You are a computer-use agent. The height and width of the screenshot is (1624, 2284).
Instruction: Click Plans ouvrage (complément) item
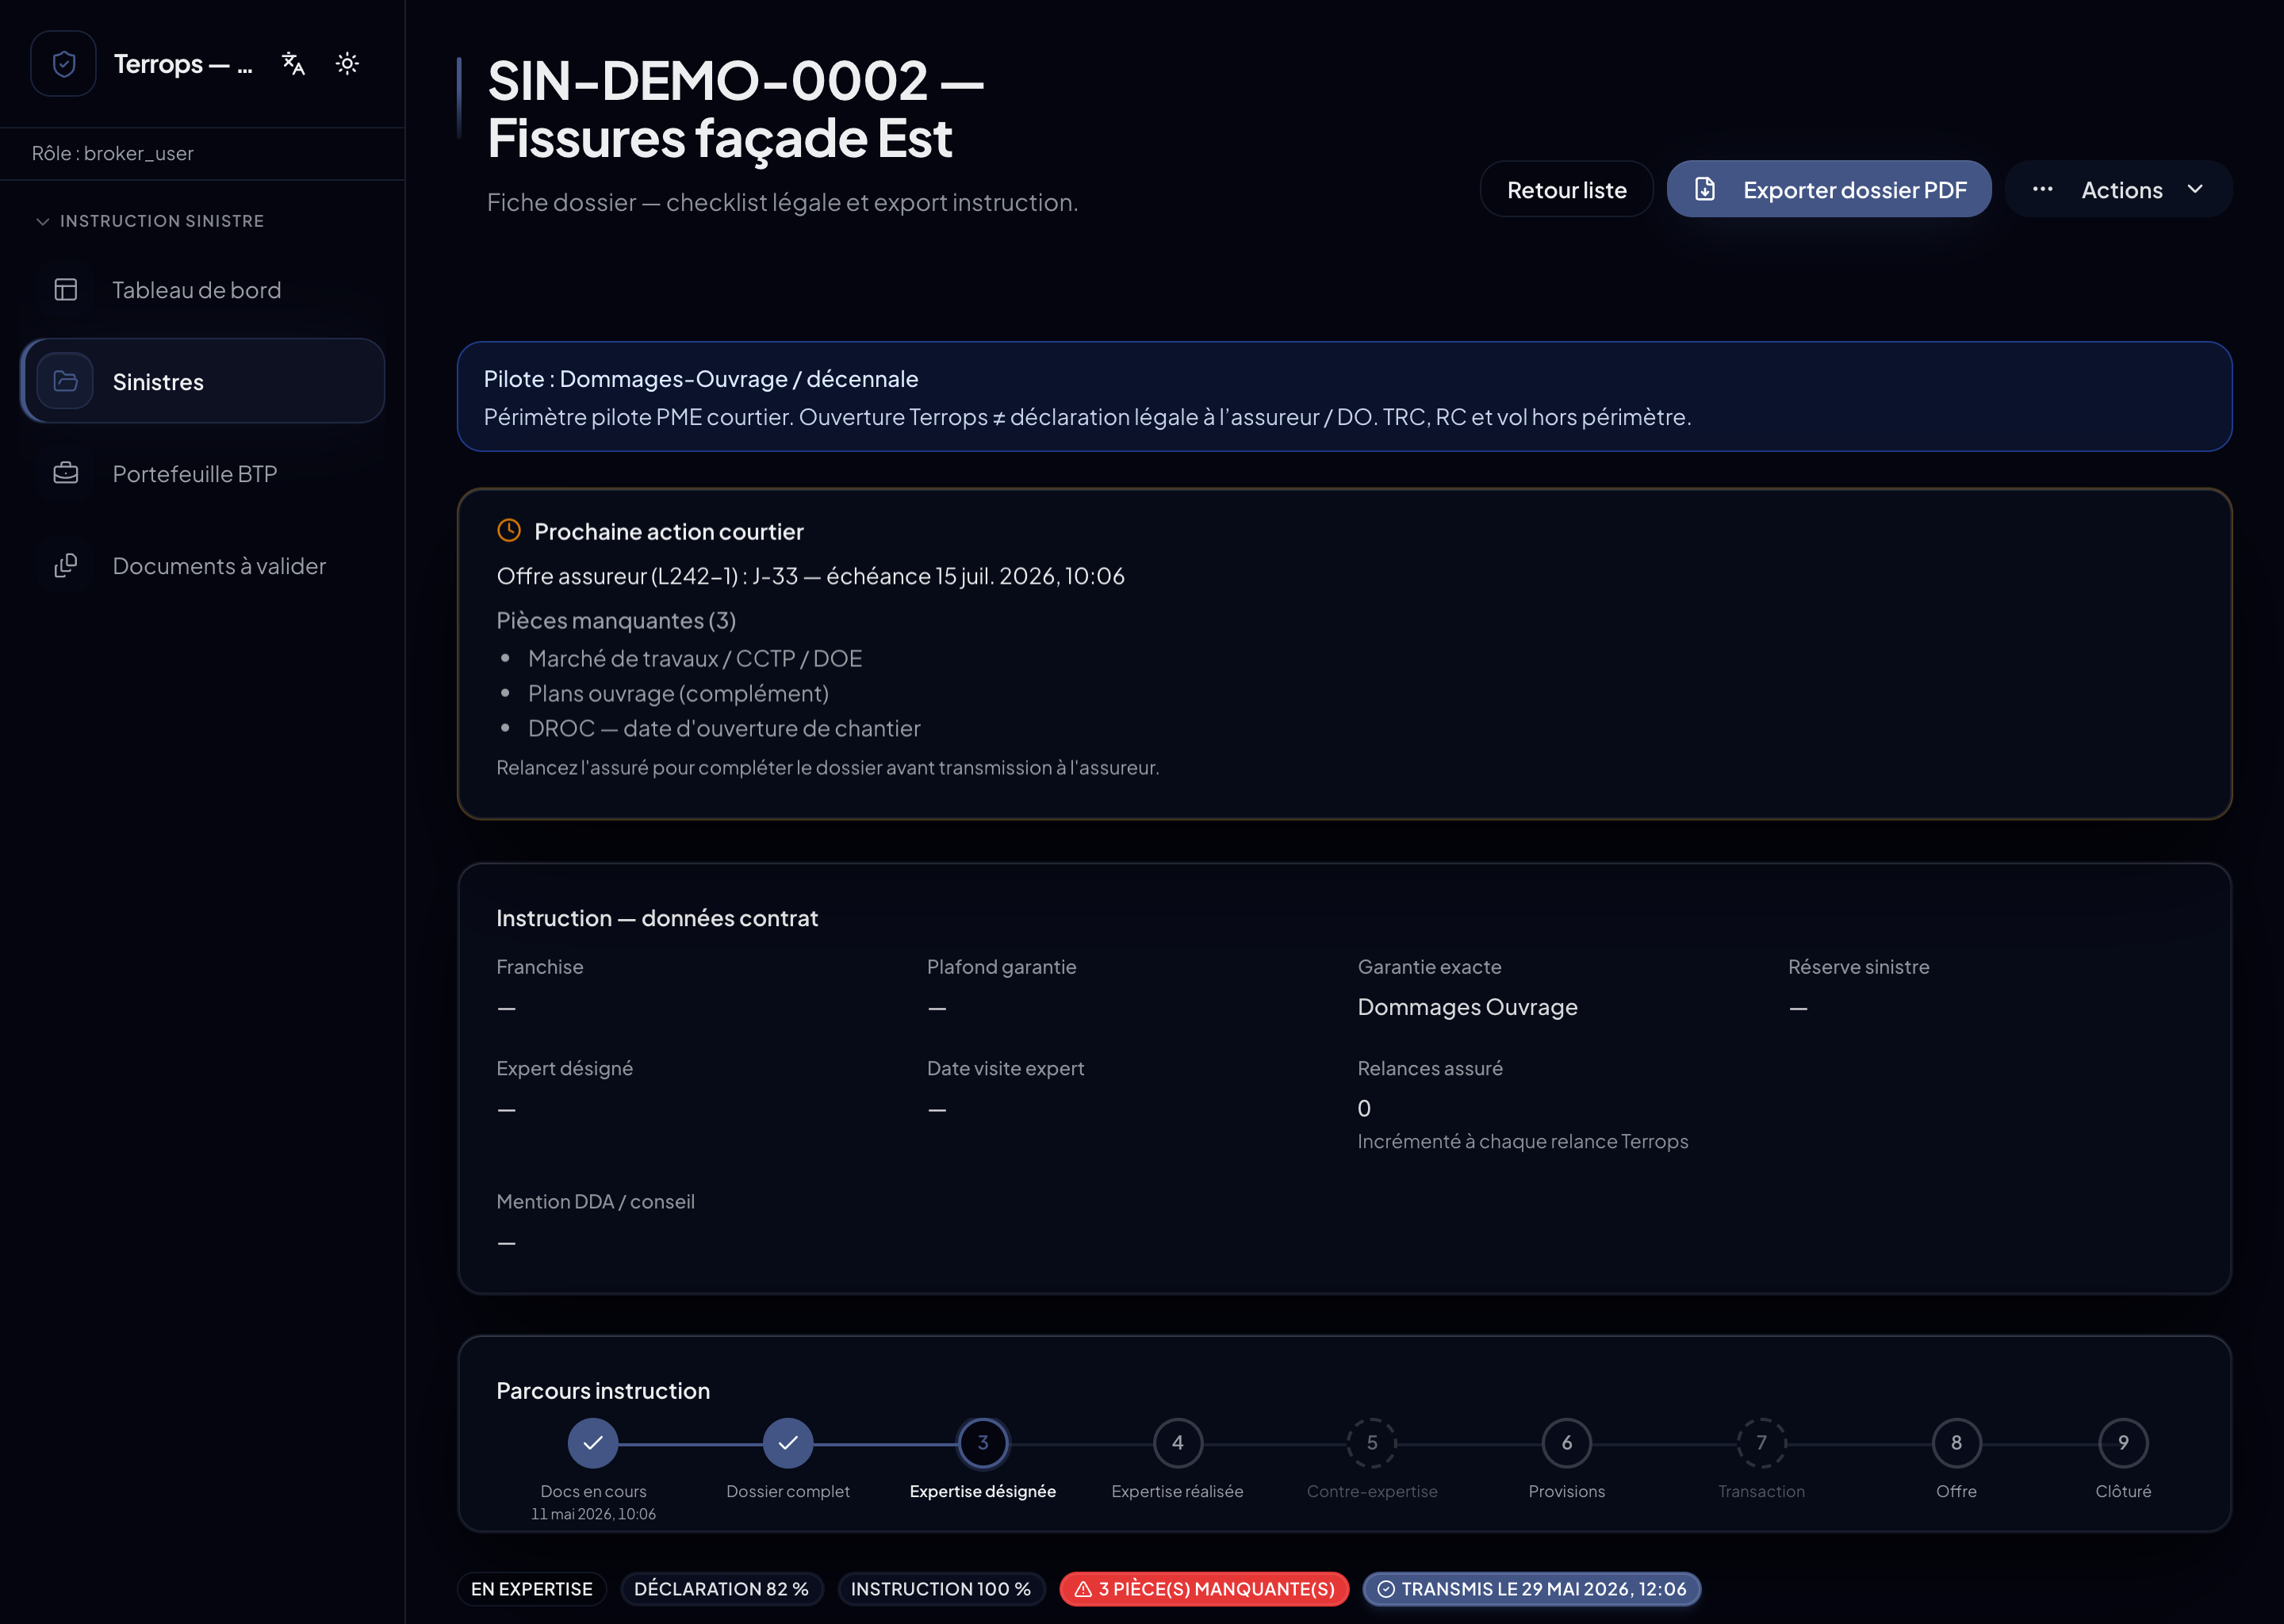pos(678,693)
